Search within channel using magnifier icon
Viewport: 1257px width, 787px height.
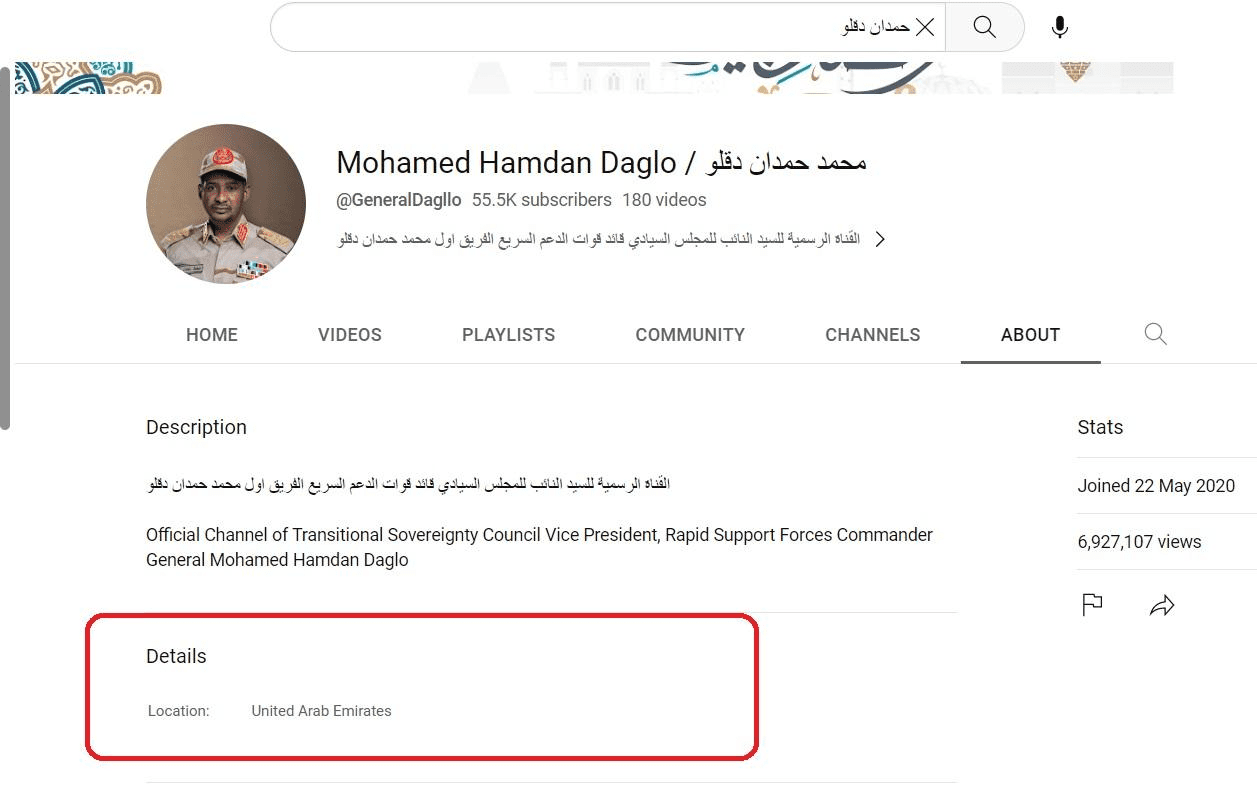coord(1155,334)
